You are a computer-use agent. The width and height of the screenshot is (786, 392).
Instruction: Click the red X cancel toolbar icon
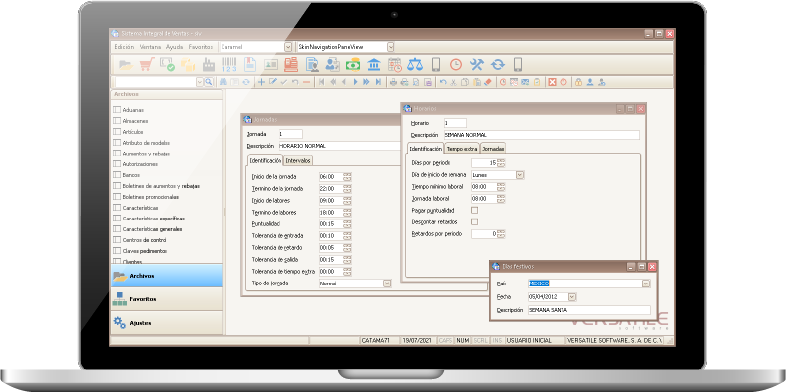(x=552, y=82)
